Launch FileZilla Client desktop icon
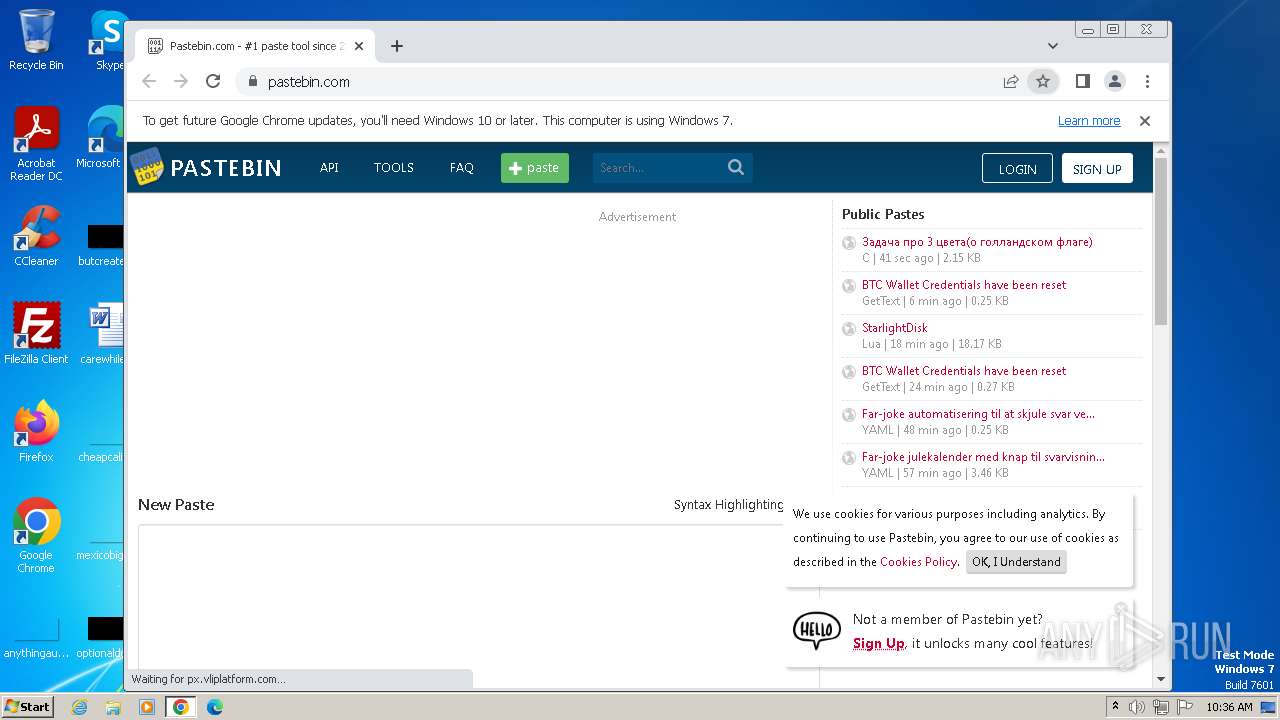The height and width of the screenshot is (720, 1280). [36, 333]
